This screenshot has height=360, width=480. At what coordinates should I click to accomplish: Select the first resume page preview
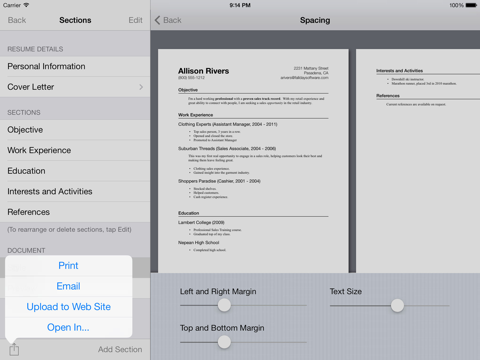pos(253,161)
